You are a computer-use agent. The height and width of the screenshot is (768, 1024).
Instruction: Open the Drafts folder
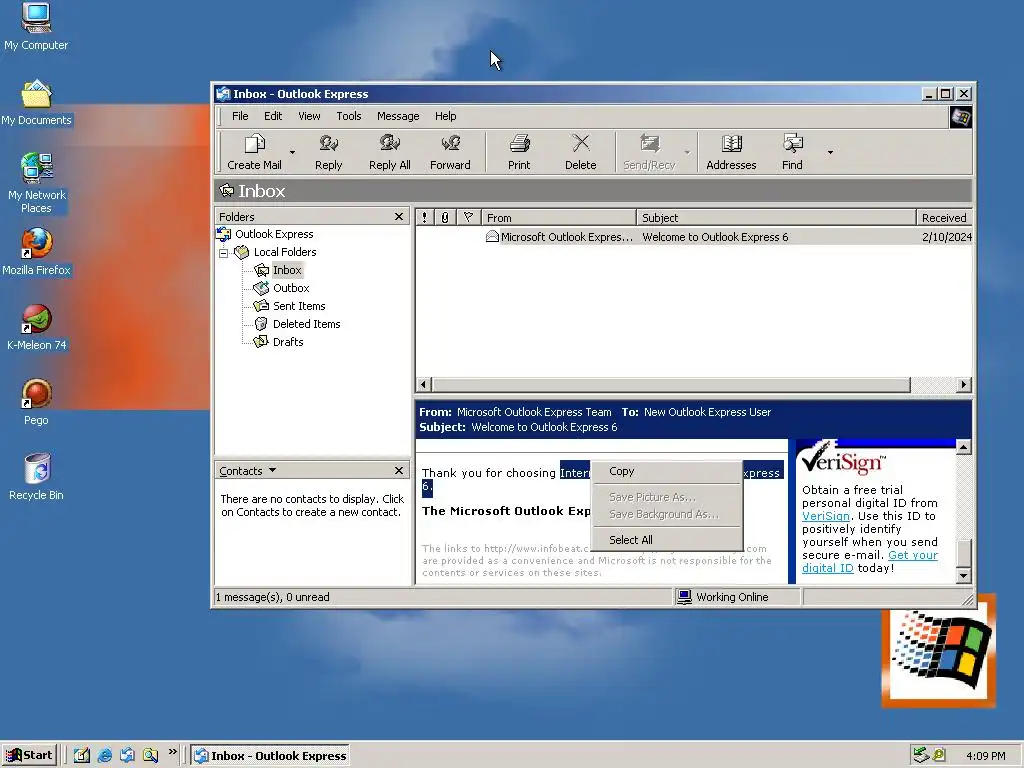click(288, 342)
